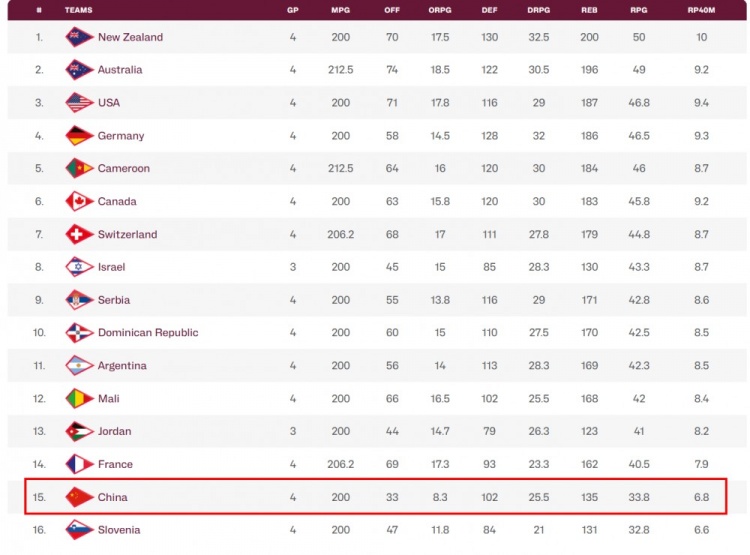Click the Mali flag icon

[x=79, y=398]
